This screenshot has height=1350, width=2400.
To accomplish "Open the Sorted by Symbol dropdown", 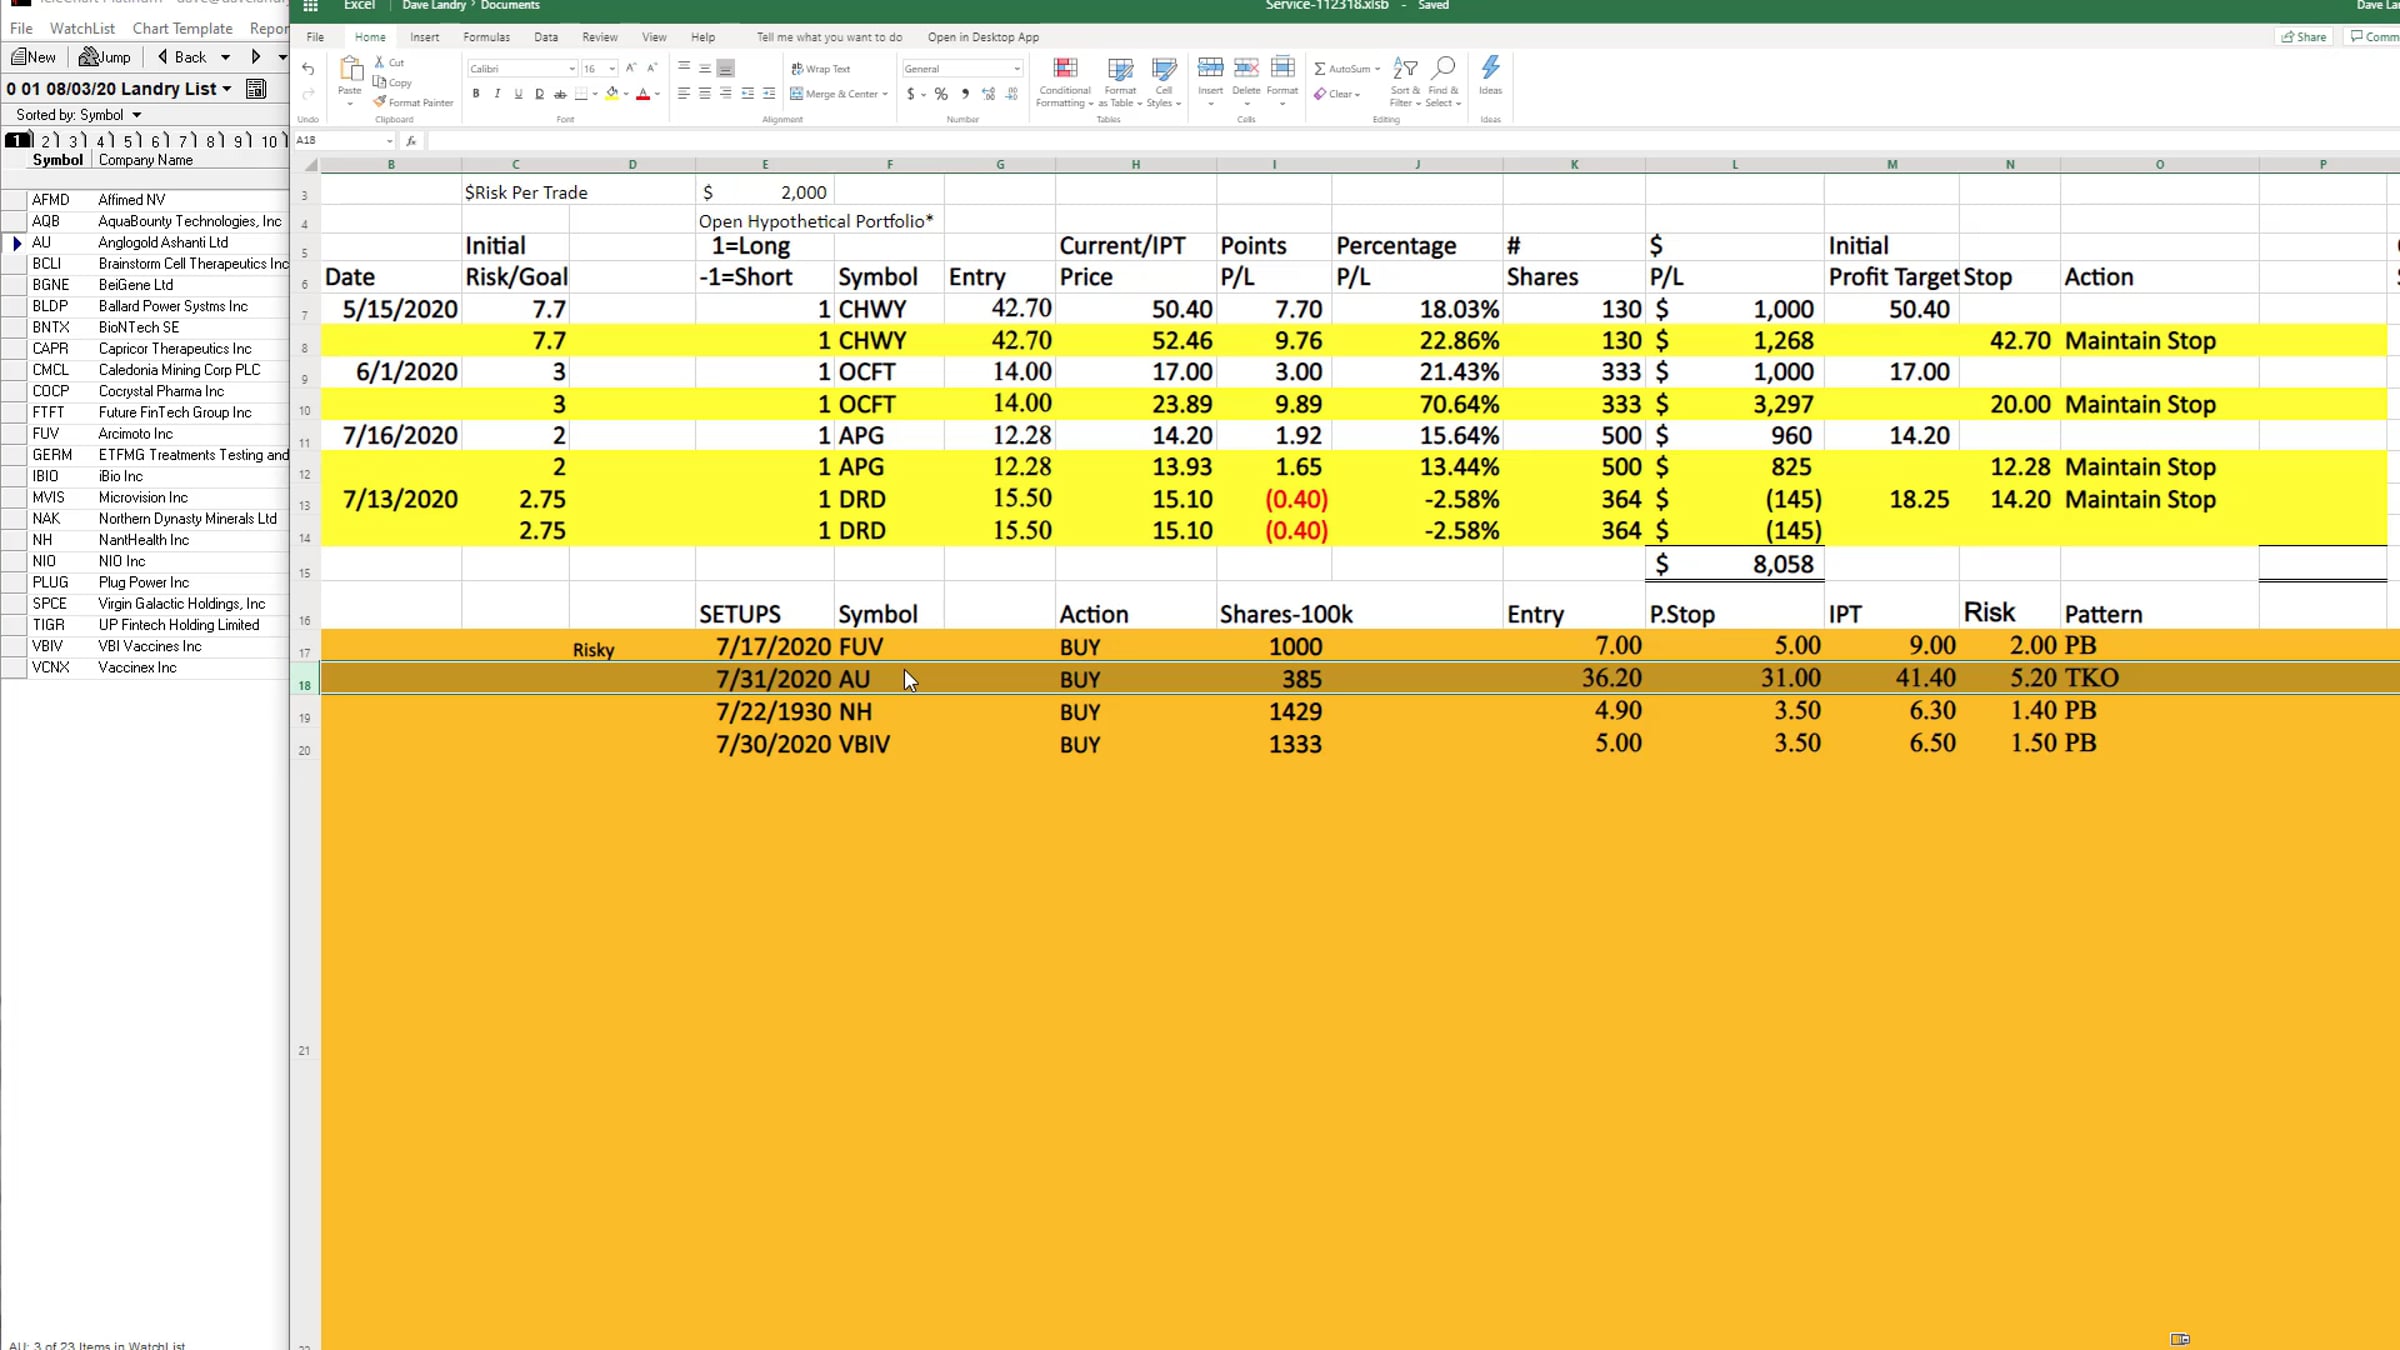I will (137, 115).
